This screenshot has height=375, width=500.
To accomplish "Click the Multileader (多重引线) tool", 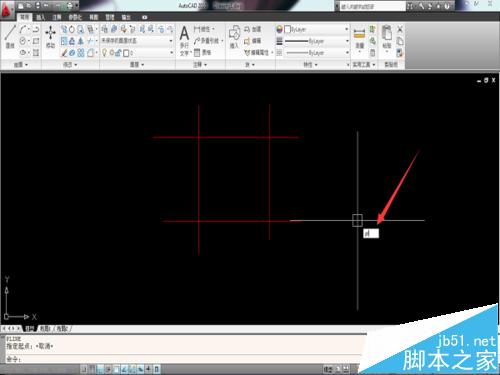I will tap(208, 41).
